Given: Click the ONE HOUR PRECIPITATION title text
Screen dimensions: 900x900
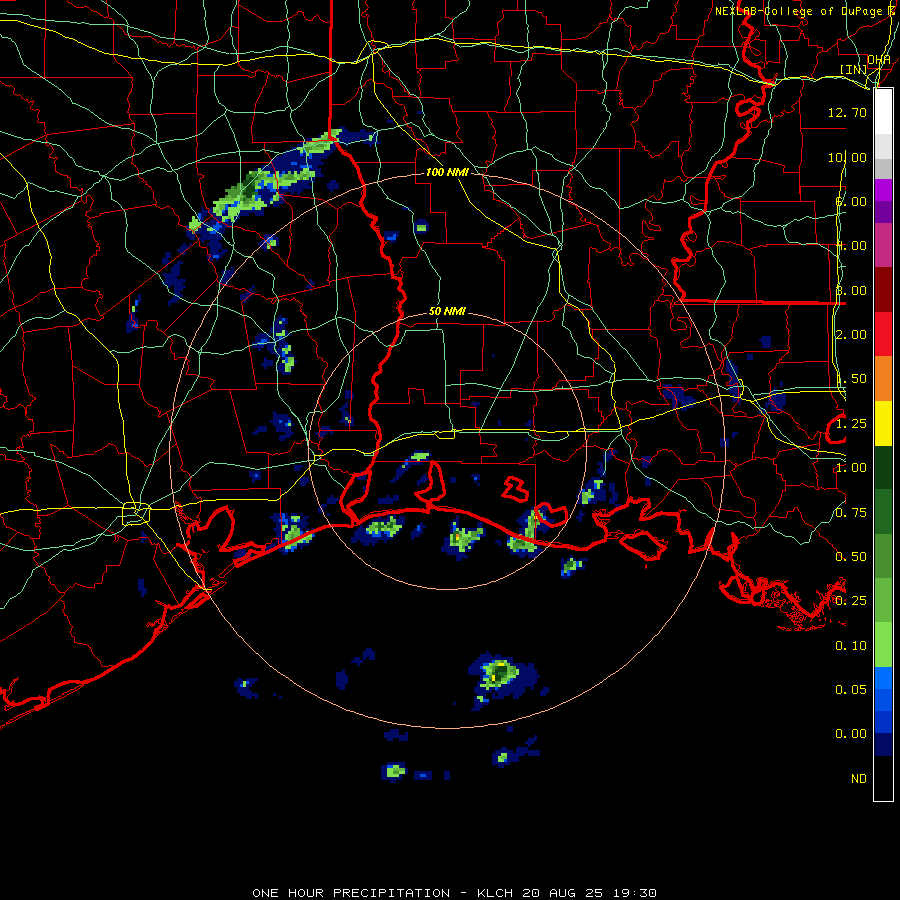Looking at the screenshot, I should (351, 893).
